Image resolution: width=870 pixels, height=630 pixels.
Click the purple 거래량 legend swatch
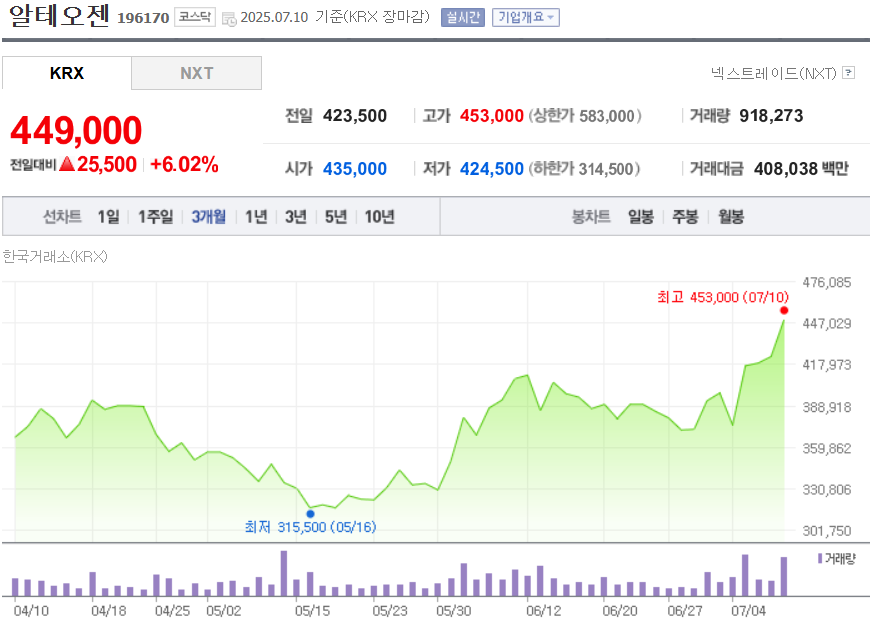tap(820, 559)
